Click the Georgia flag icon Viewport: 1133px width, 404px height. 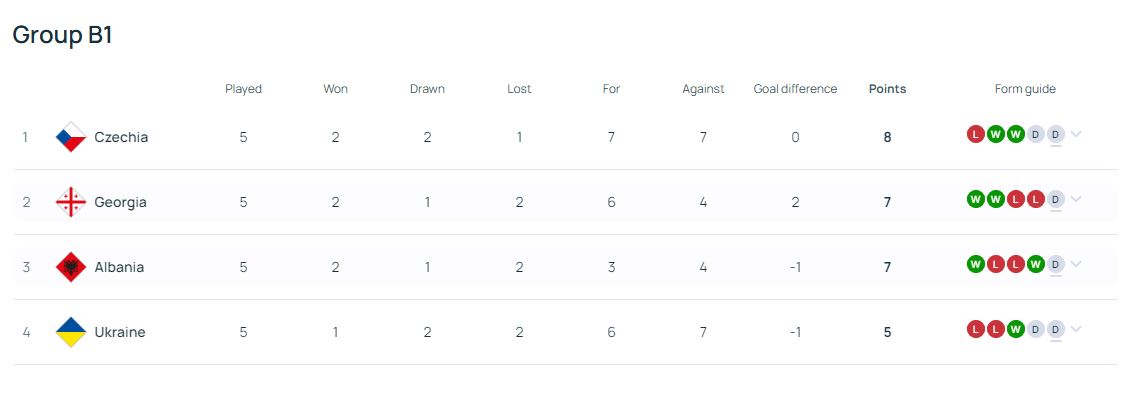(x=71, y=202)
